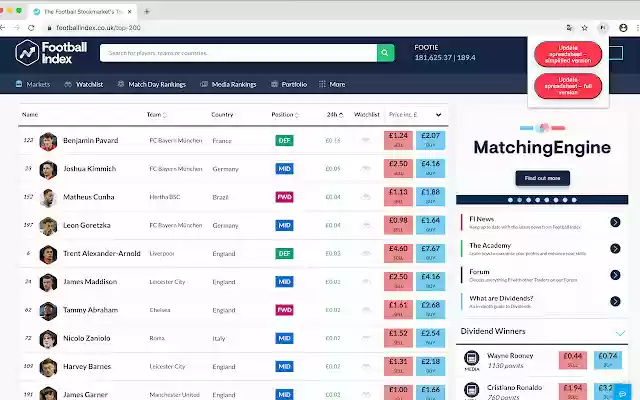Add Trent Alexander-Arnold to watchlist
This screenshot has width=640, height=400.
point(366,253)
